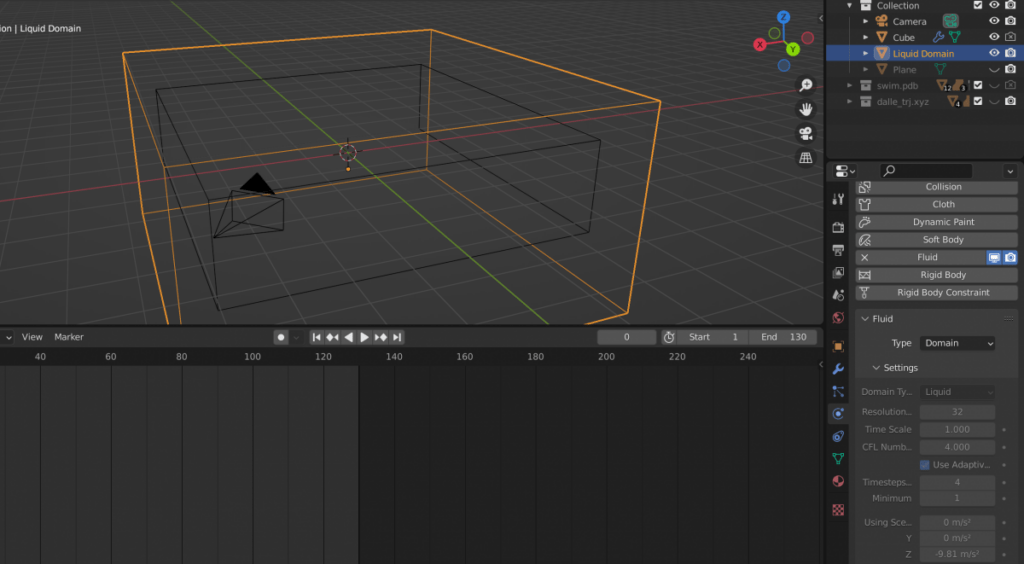Open the Render properties tab
Screen dimensions: 1024x564
[839, 227]
